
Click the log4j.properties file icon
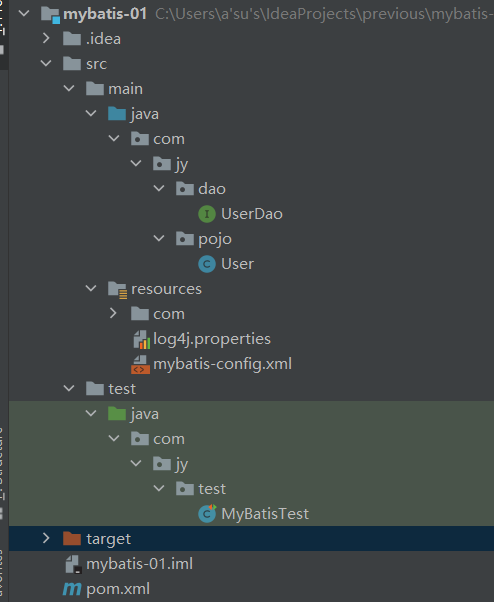[141, 339]
